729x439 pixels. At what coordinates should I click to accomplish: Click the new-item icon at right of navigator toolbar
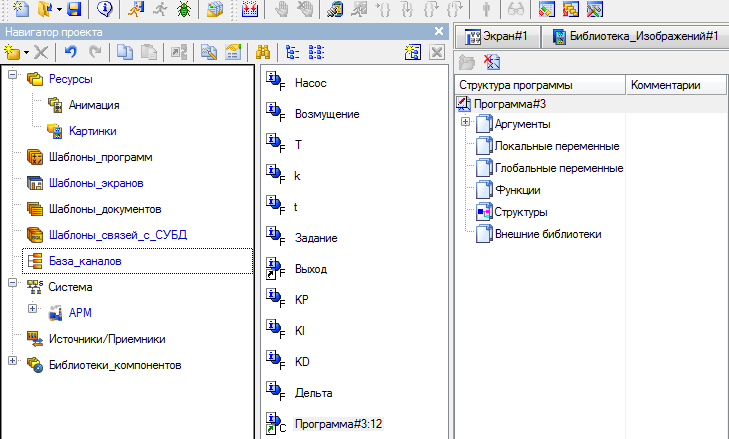tap(412, 52)
